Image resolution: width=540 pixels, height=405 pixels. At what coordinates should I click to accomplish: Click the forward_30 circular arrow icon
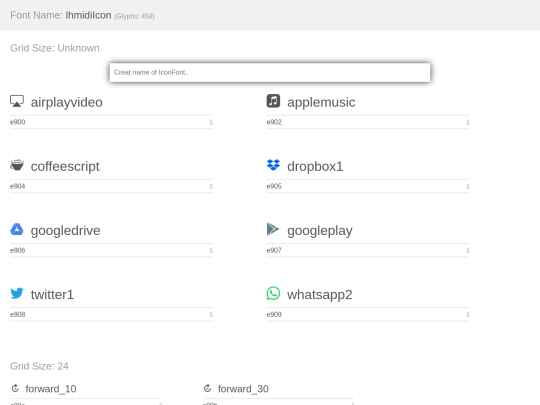[x=207, y=388]
